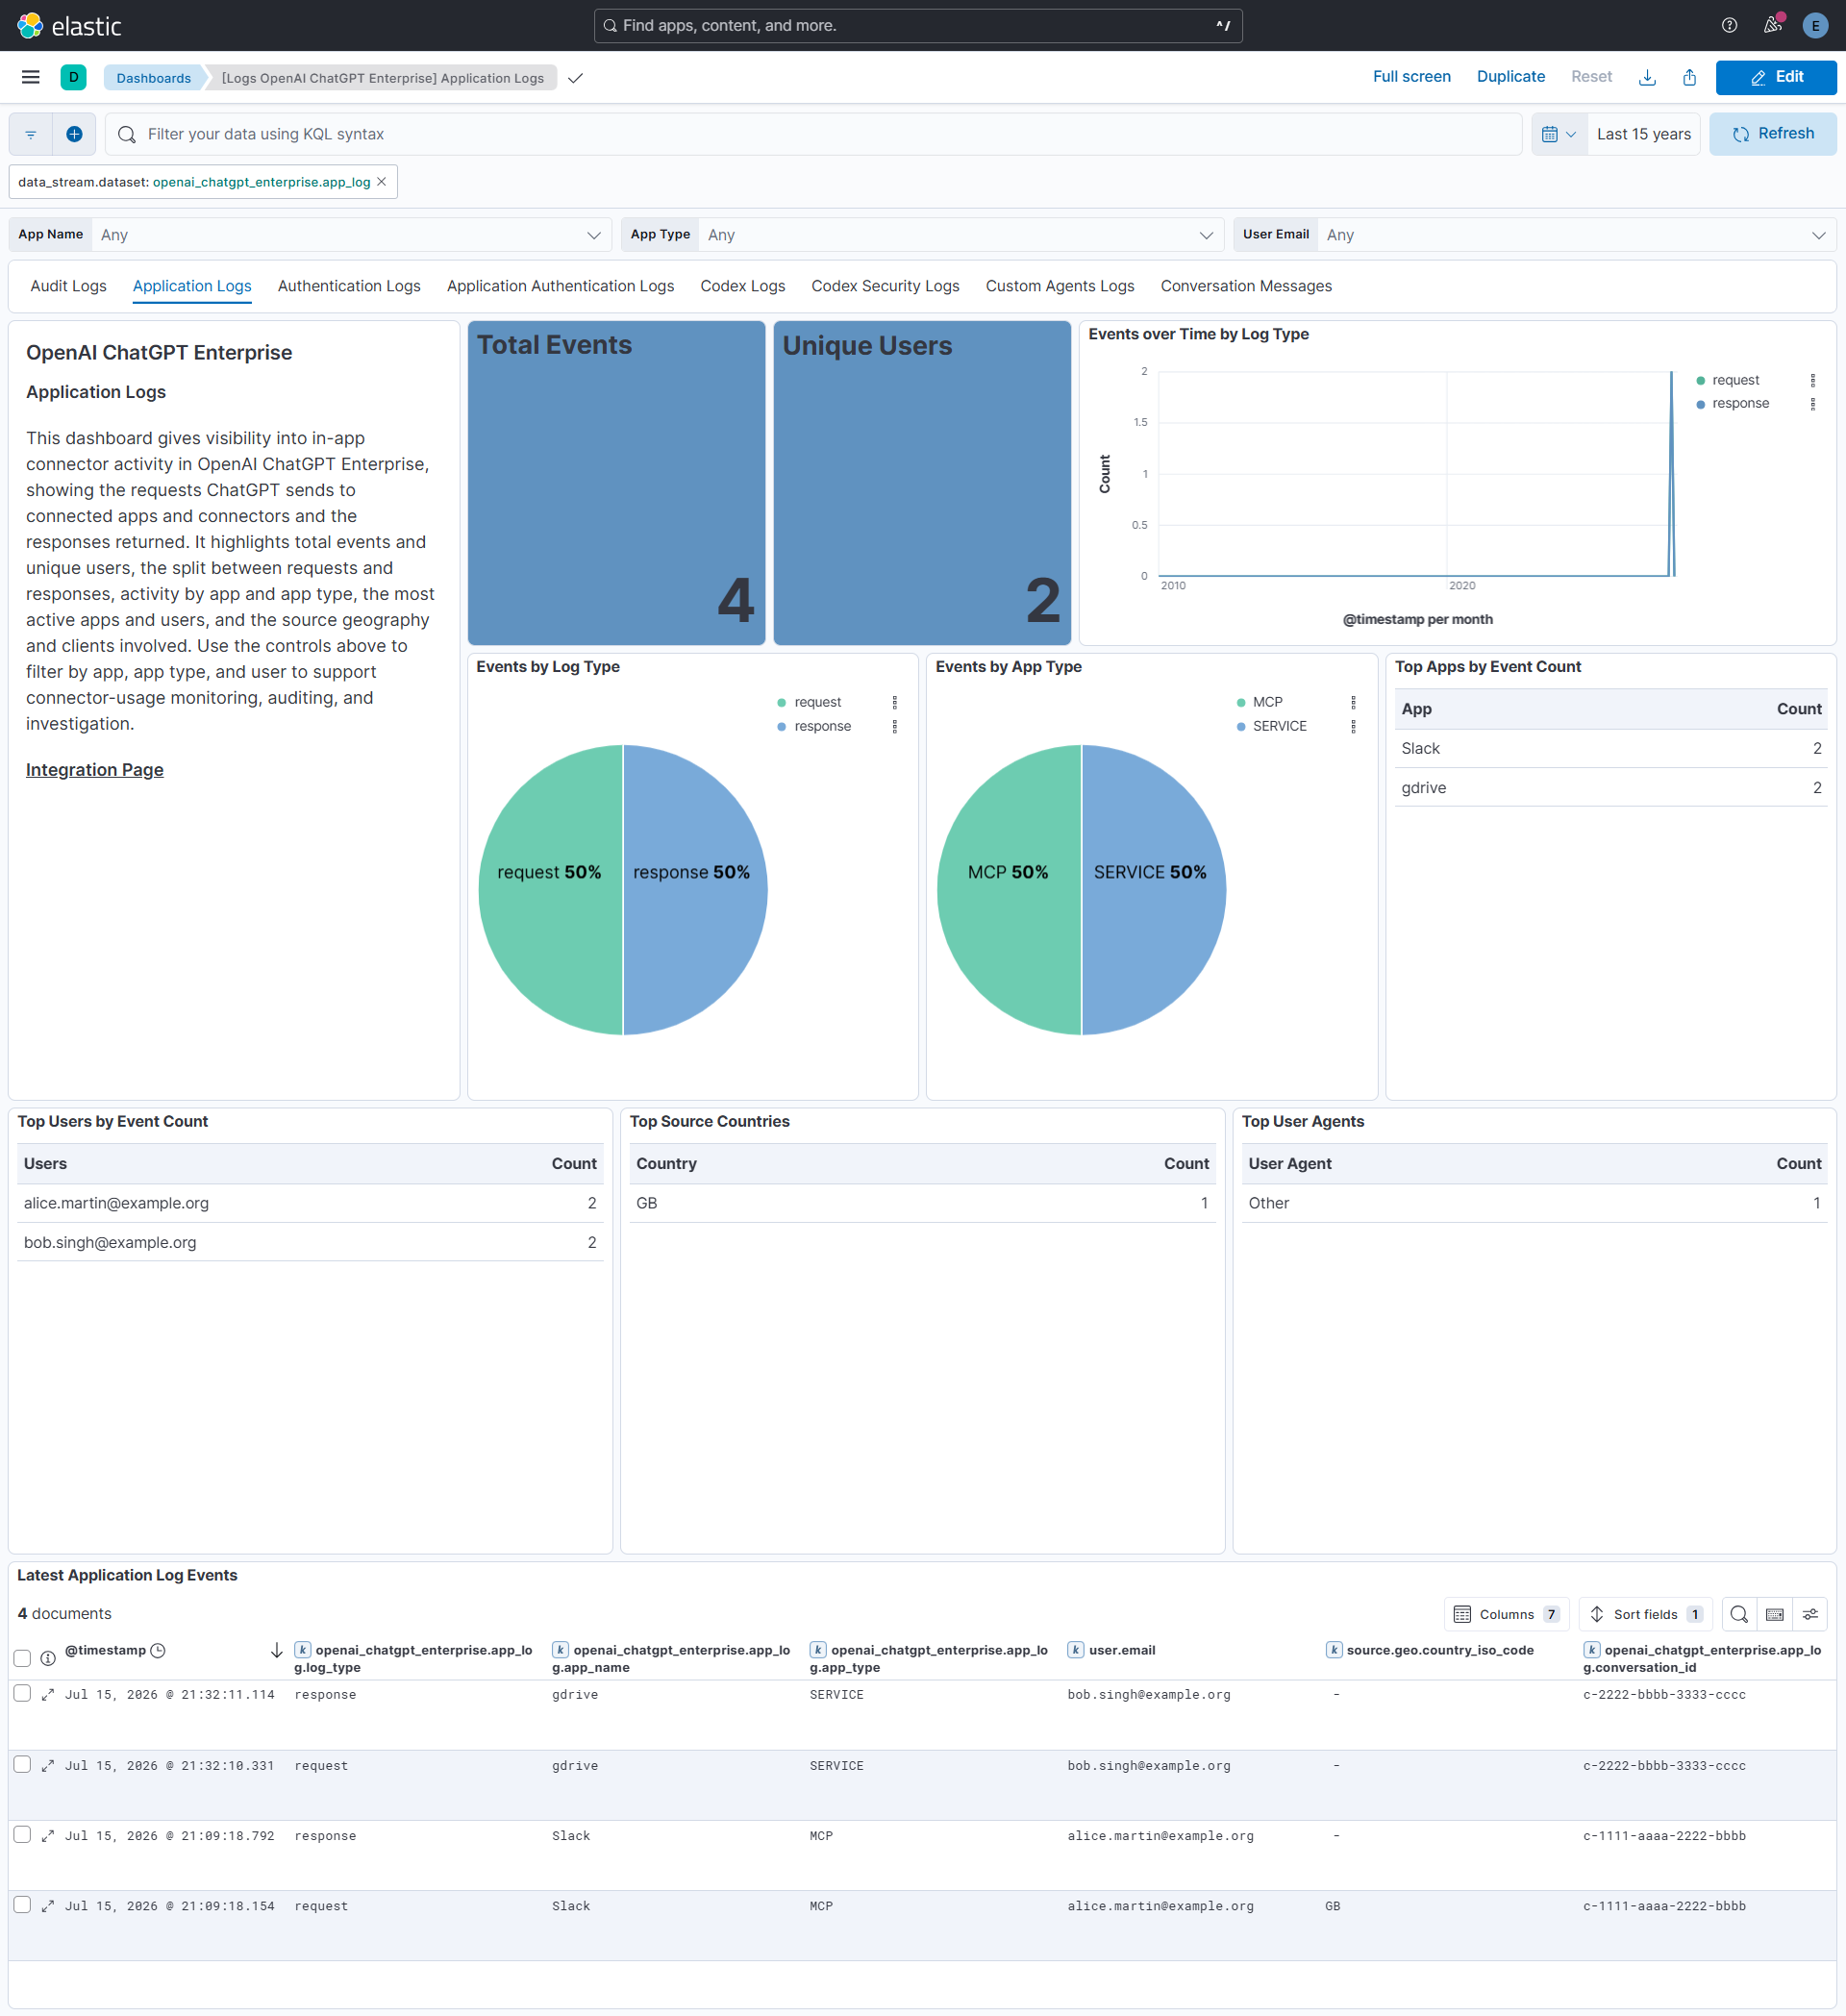Select the row for 21:32:10.331 request
Screen dimensions: 1846x2016
tap(22, 1764)
